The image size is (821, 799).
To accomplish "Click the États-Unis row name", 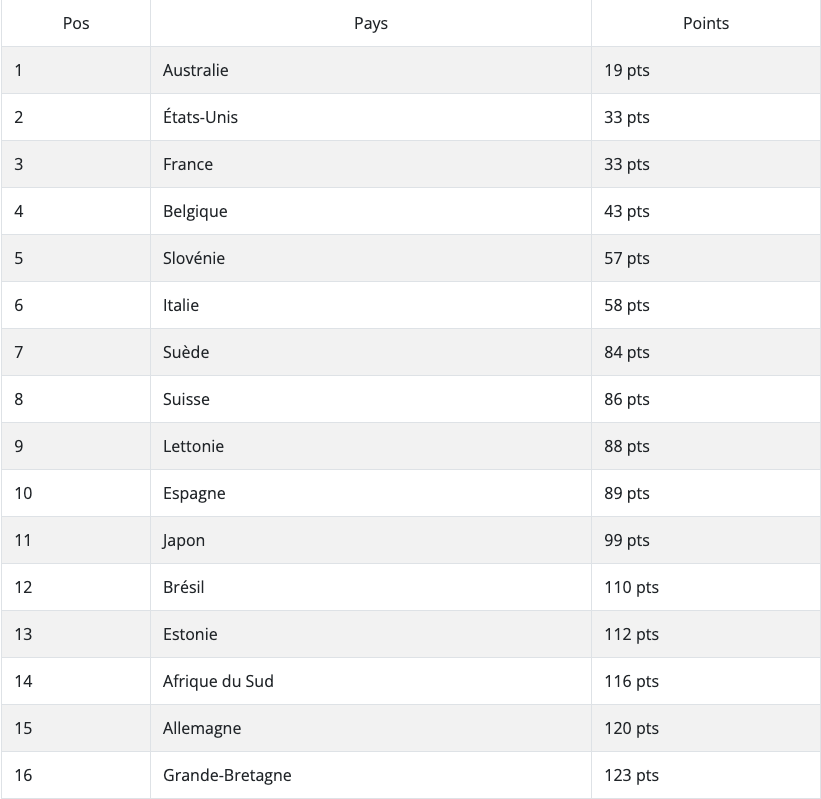I will [x=200, y=117].
